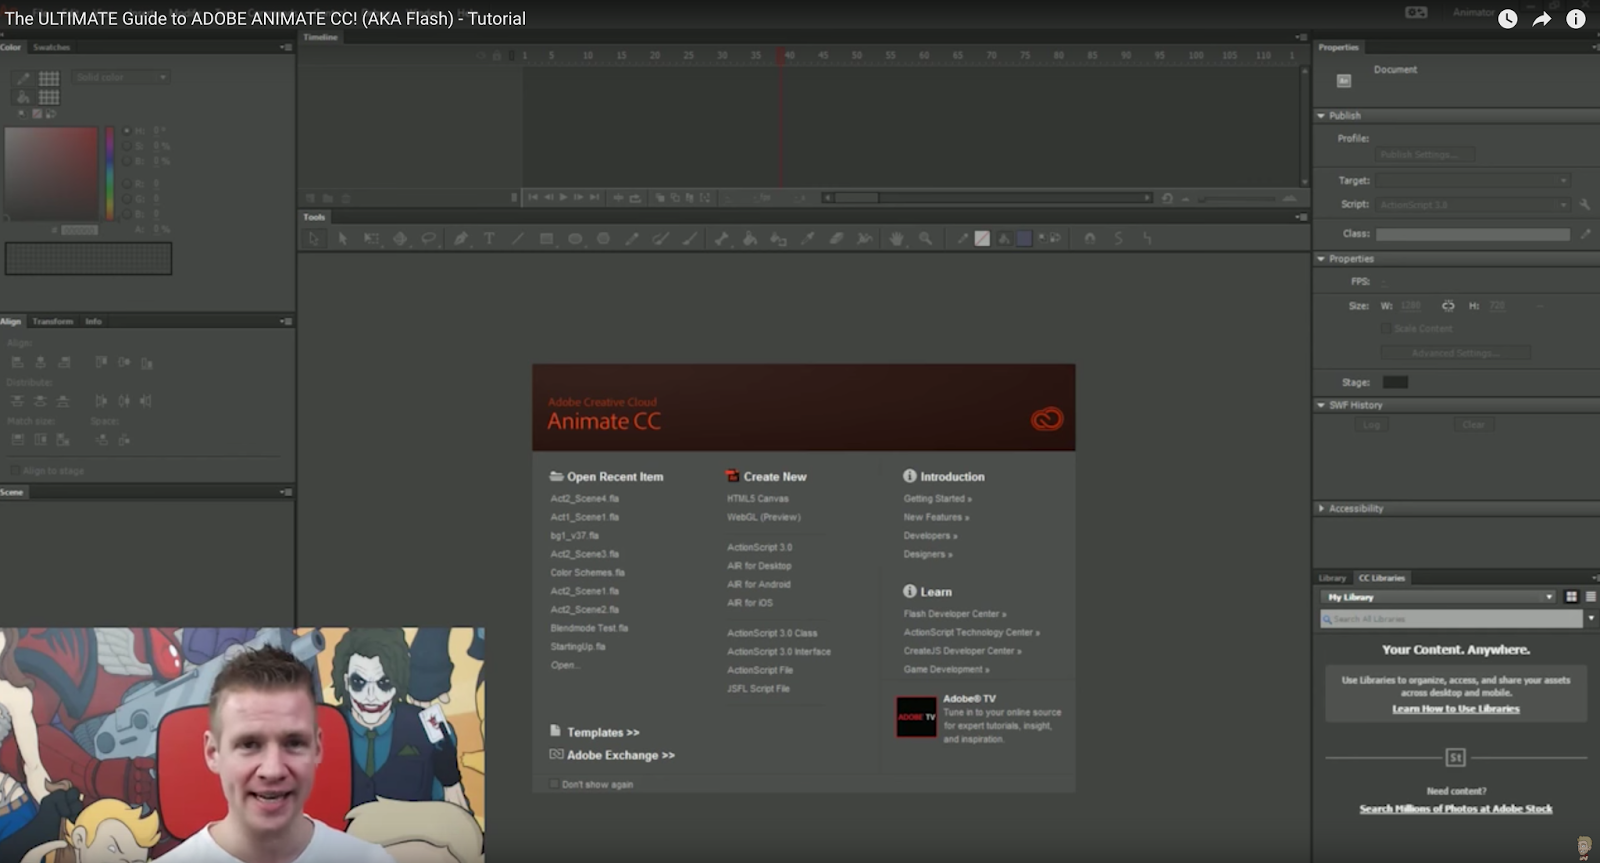Click the match width icon
1600x863 pixels.
18,440
